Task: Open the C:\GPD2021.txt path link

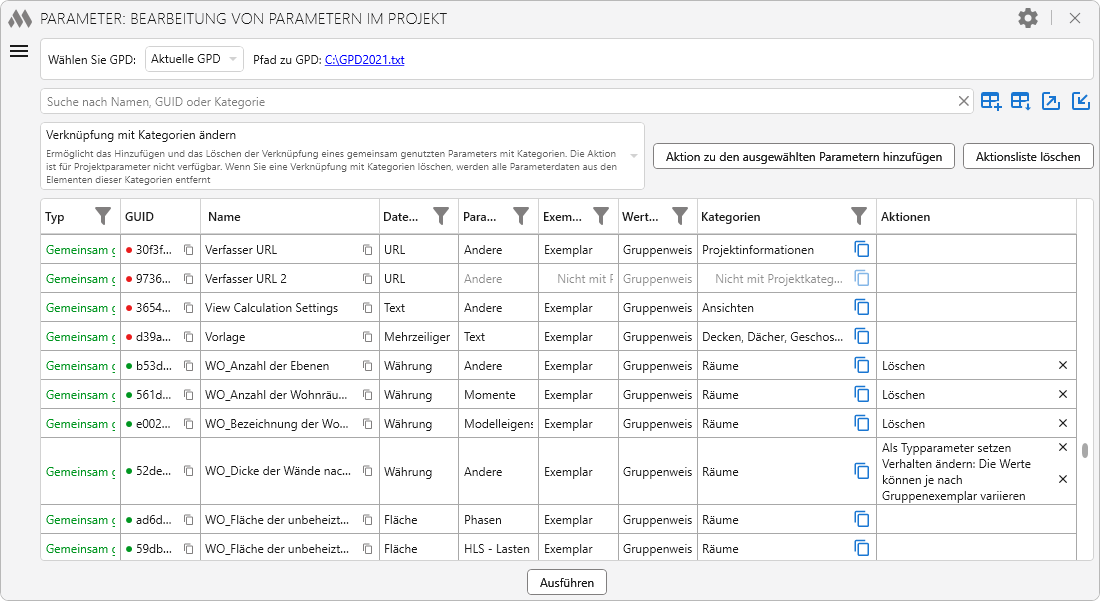Action: pyautogui.click(x=364, y=60)
